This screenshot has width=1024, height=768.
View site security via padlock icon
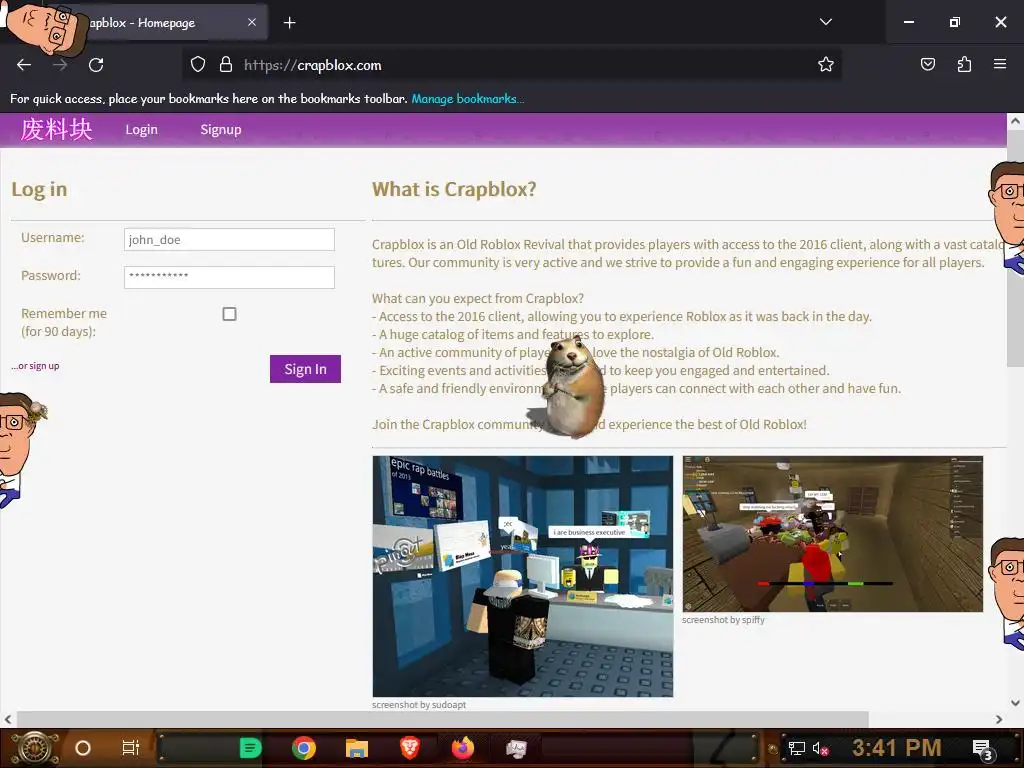225,65
